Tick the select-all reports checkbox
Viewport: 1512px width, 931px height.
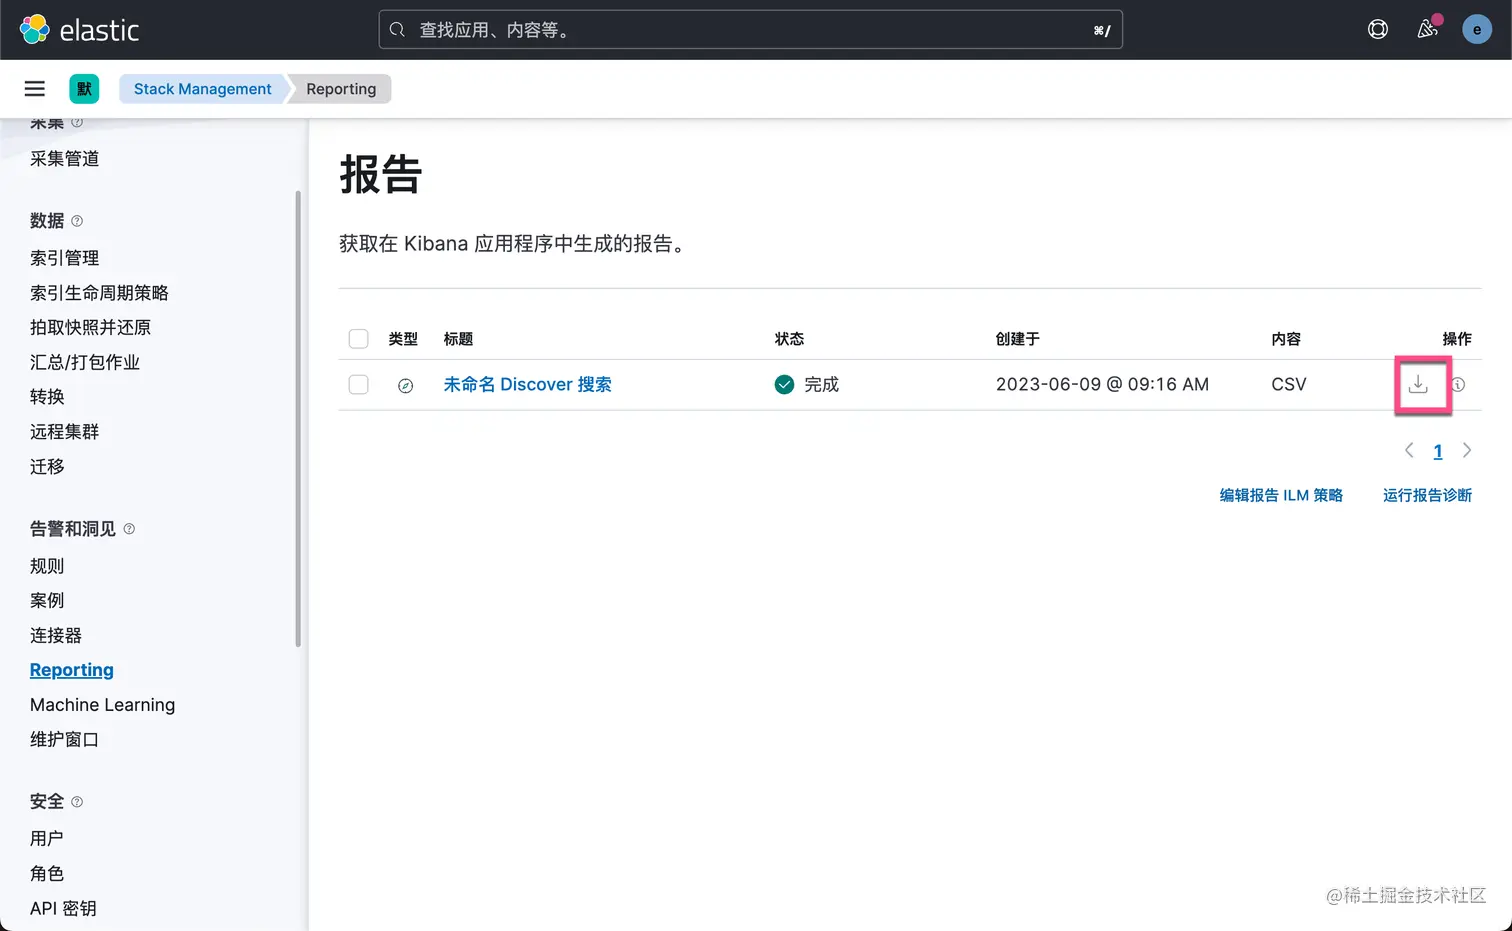(358, 339)
